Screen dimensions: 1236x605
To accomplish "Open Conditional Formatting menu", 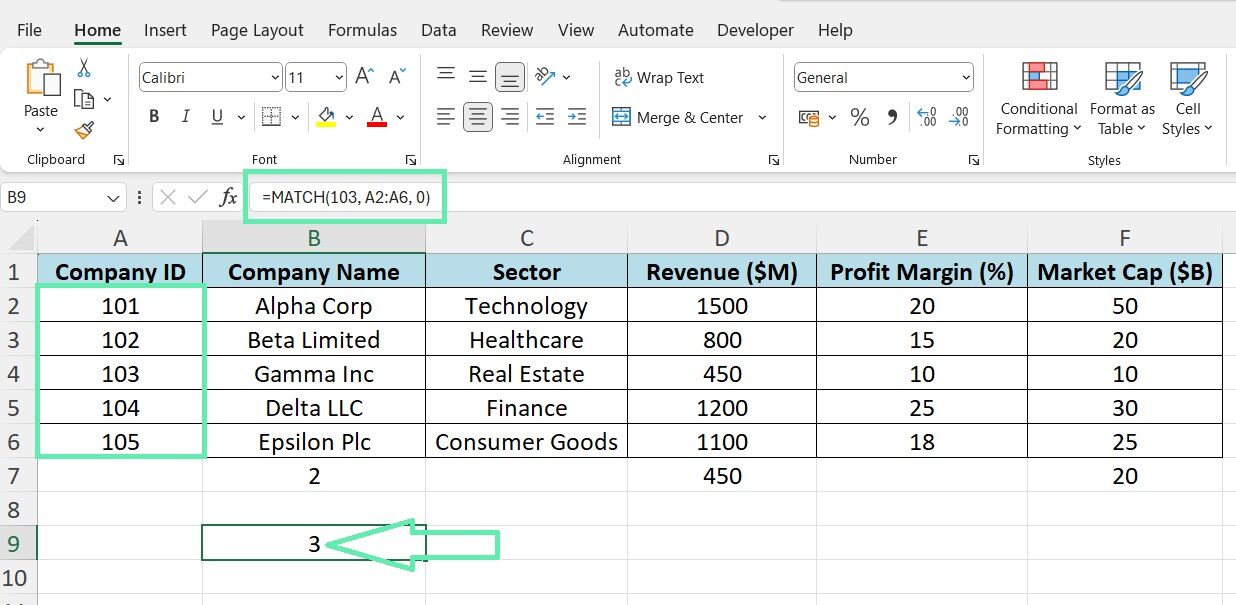I will 1039,98.
